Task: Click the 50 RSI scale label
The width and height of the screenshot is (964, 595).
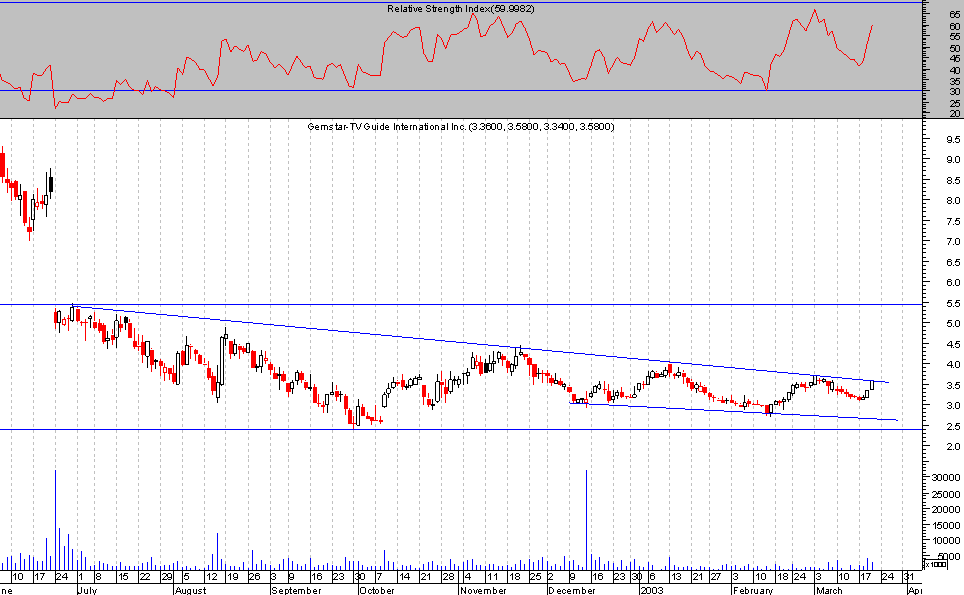Action: click(955, 48)
